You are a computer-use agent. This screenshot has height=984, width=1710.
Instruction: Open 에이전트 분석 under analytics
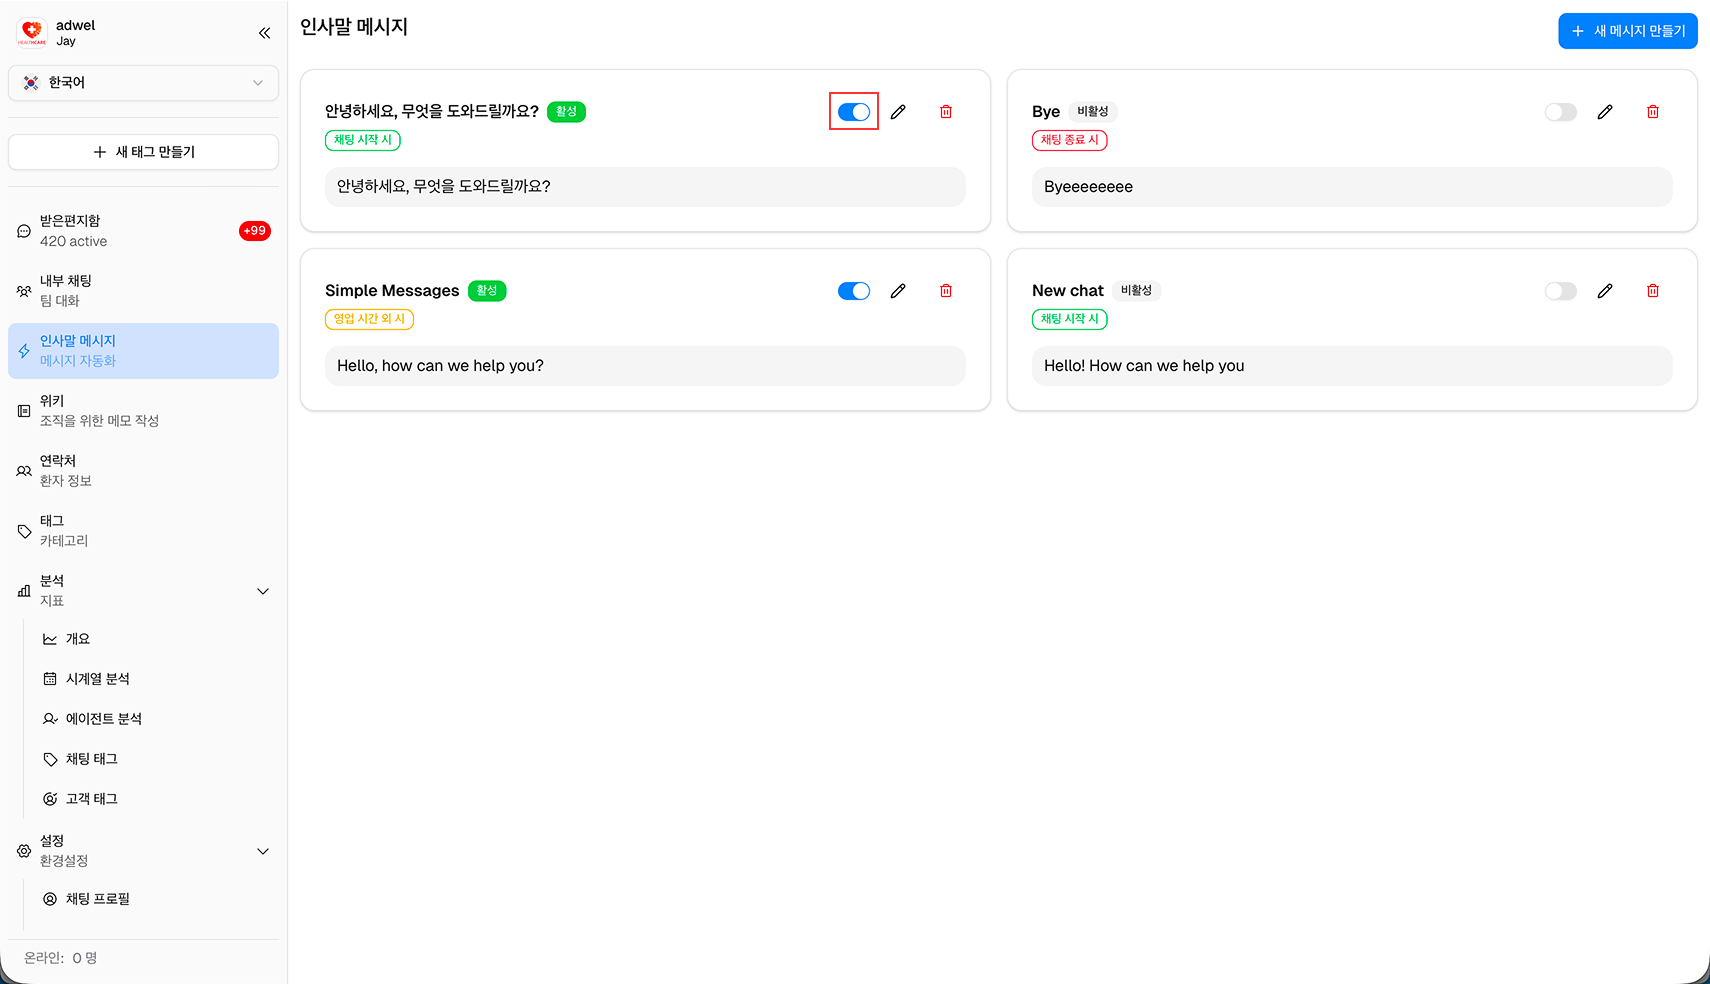pyautogui.click(x=103, y=719)
